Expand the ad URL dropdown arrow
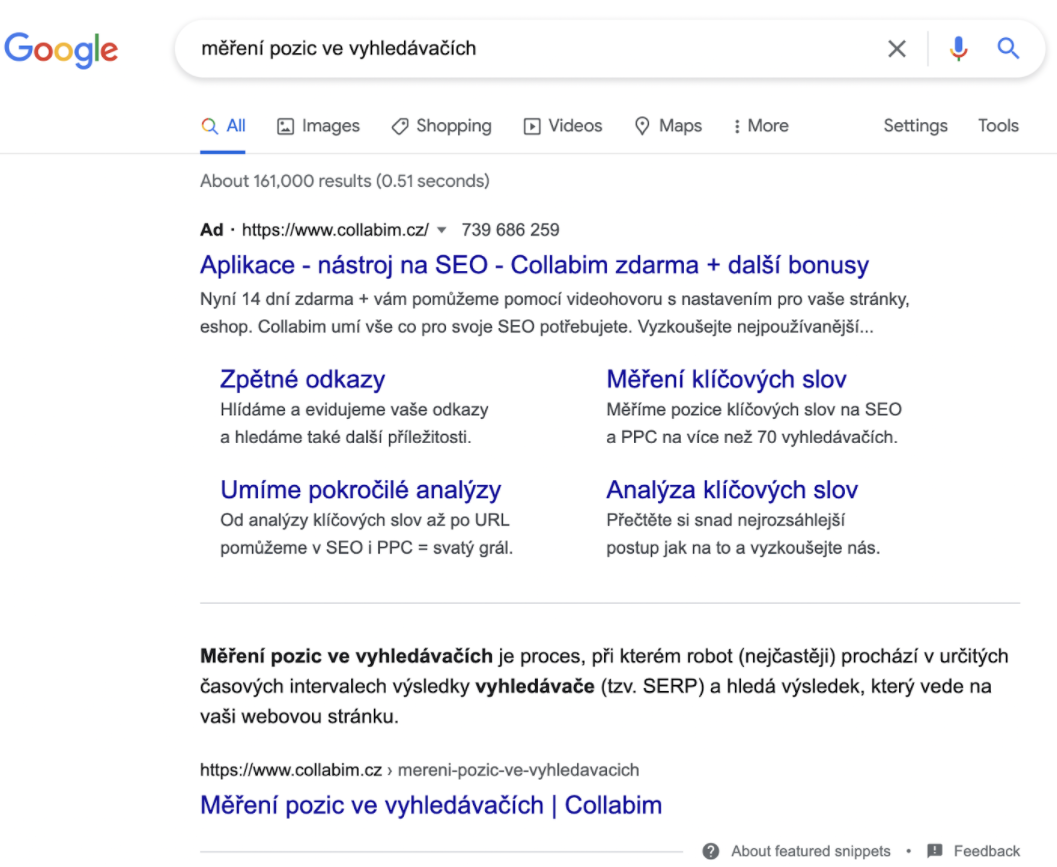This screenshot has height=867, width=1057. (442, 231)
